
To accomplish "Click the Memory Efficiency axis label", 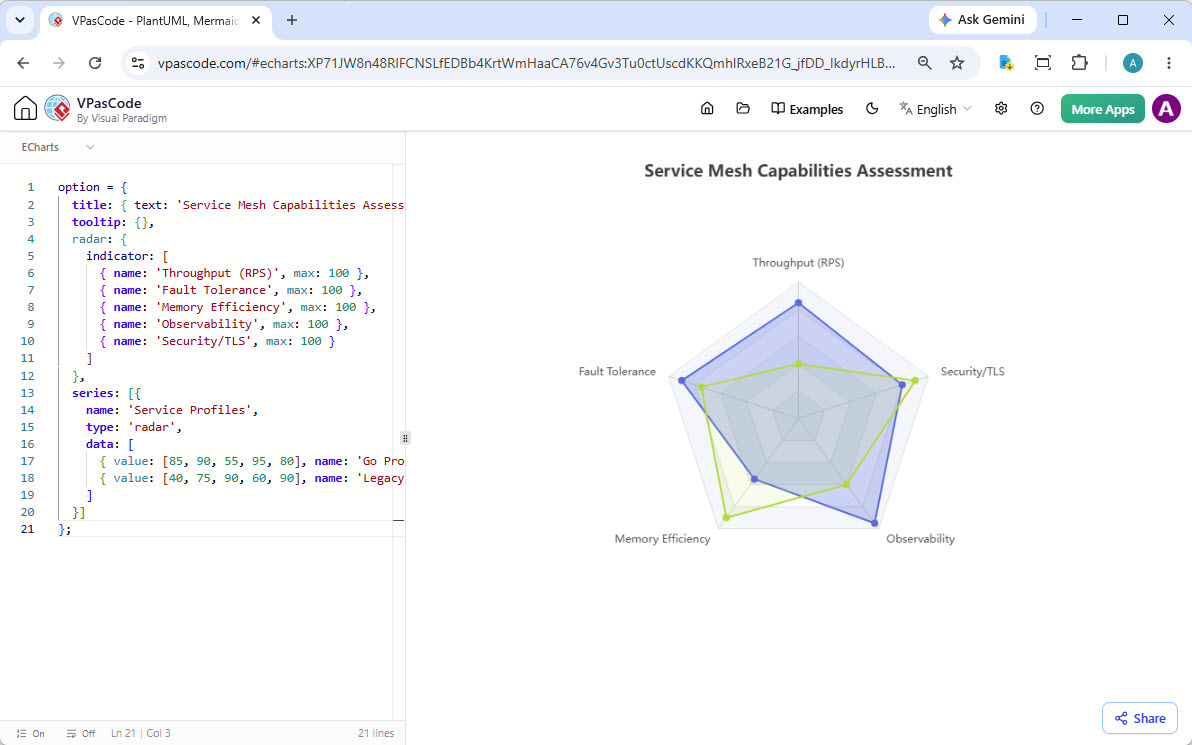I will click(662, 539).
